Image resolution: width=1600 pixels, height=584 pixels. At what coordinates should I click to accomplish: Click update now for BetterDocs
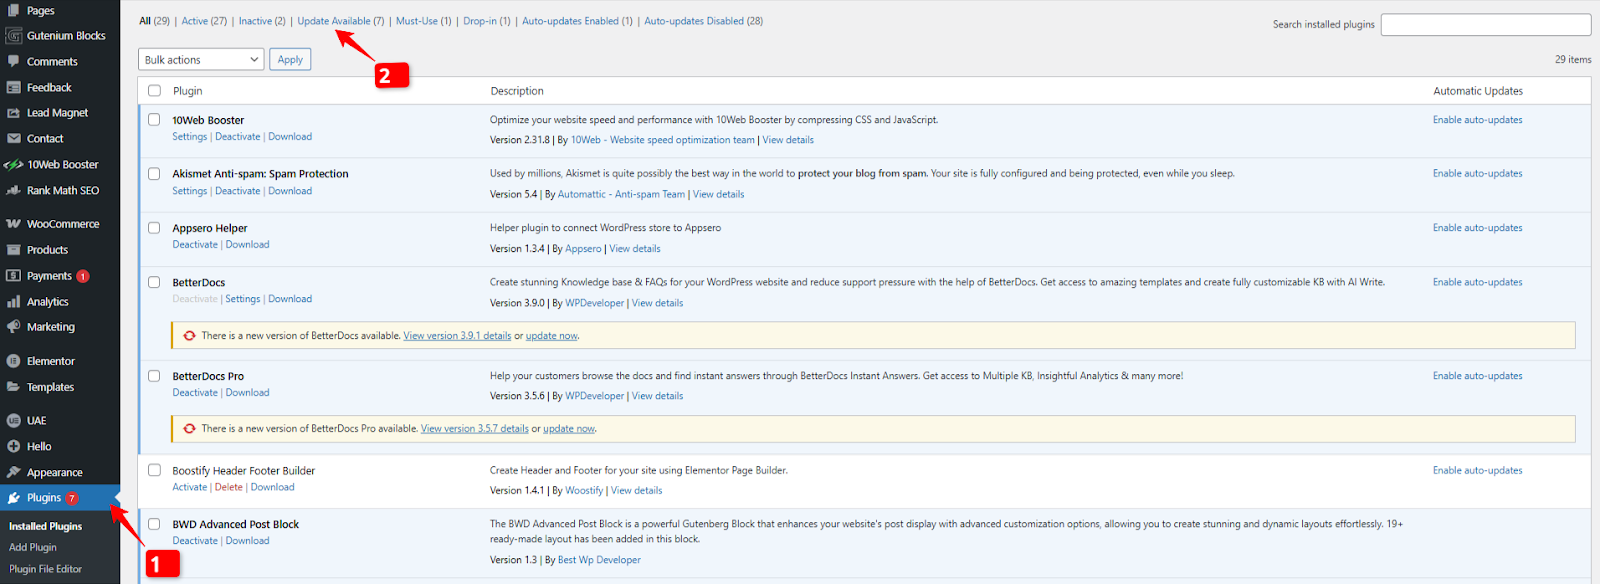point(552,336)
